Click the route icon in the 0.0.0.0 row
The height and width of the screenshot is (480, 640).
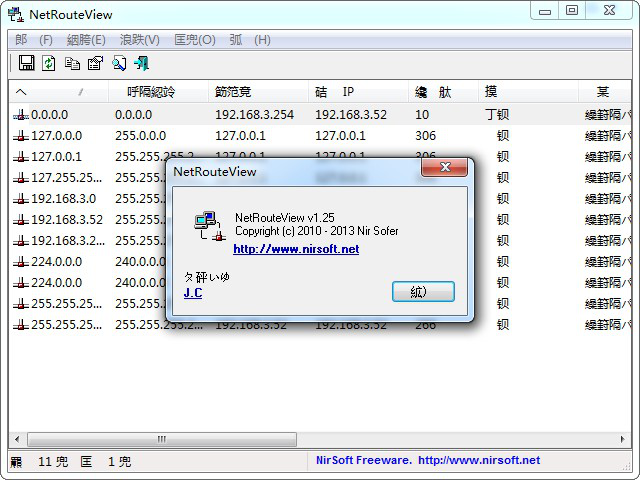point(21,115)
